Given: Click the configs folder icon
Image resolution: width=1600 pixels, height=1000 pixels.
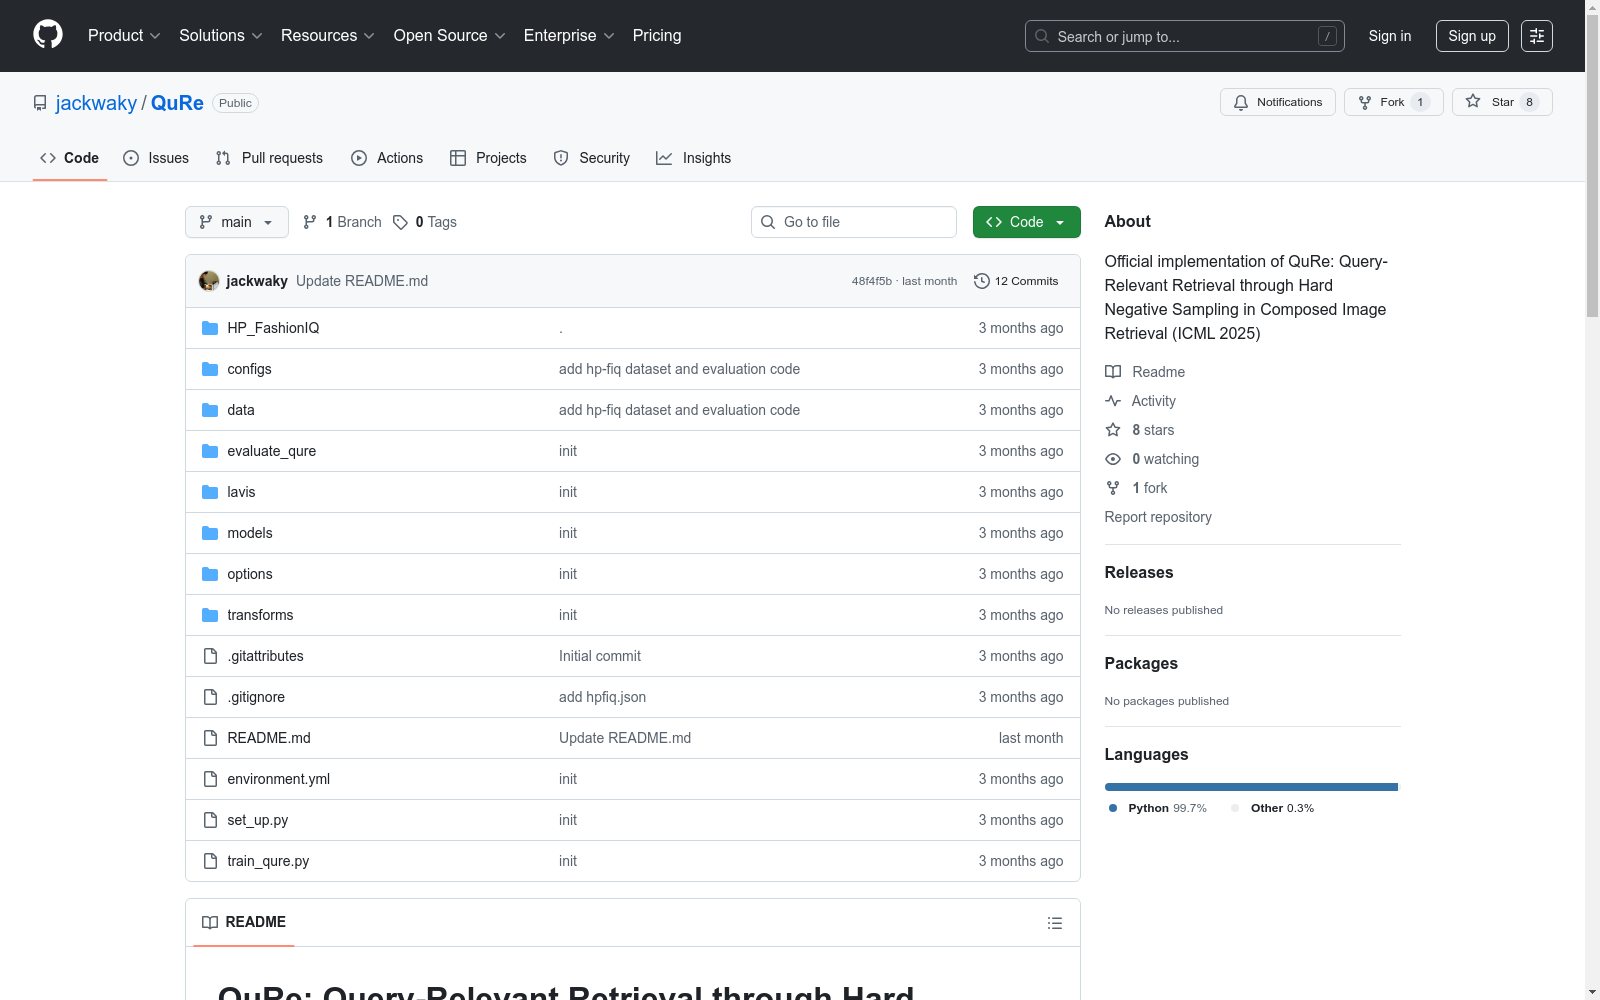Looking at the screenshot, I should point(210,369).
